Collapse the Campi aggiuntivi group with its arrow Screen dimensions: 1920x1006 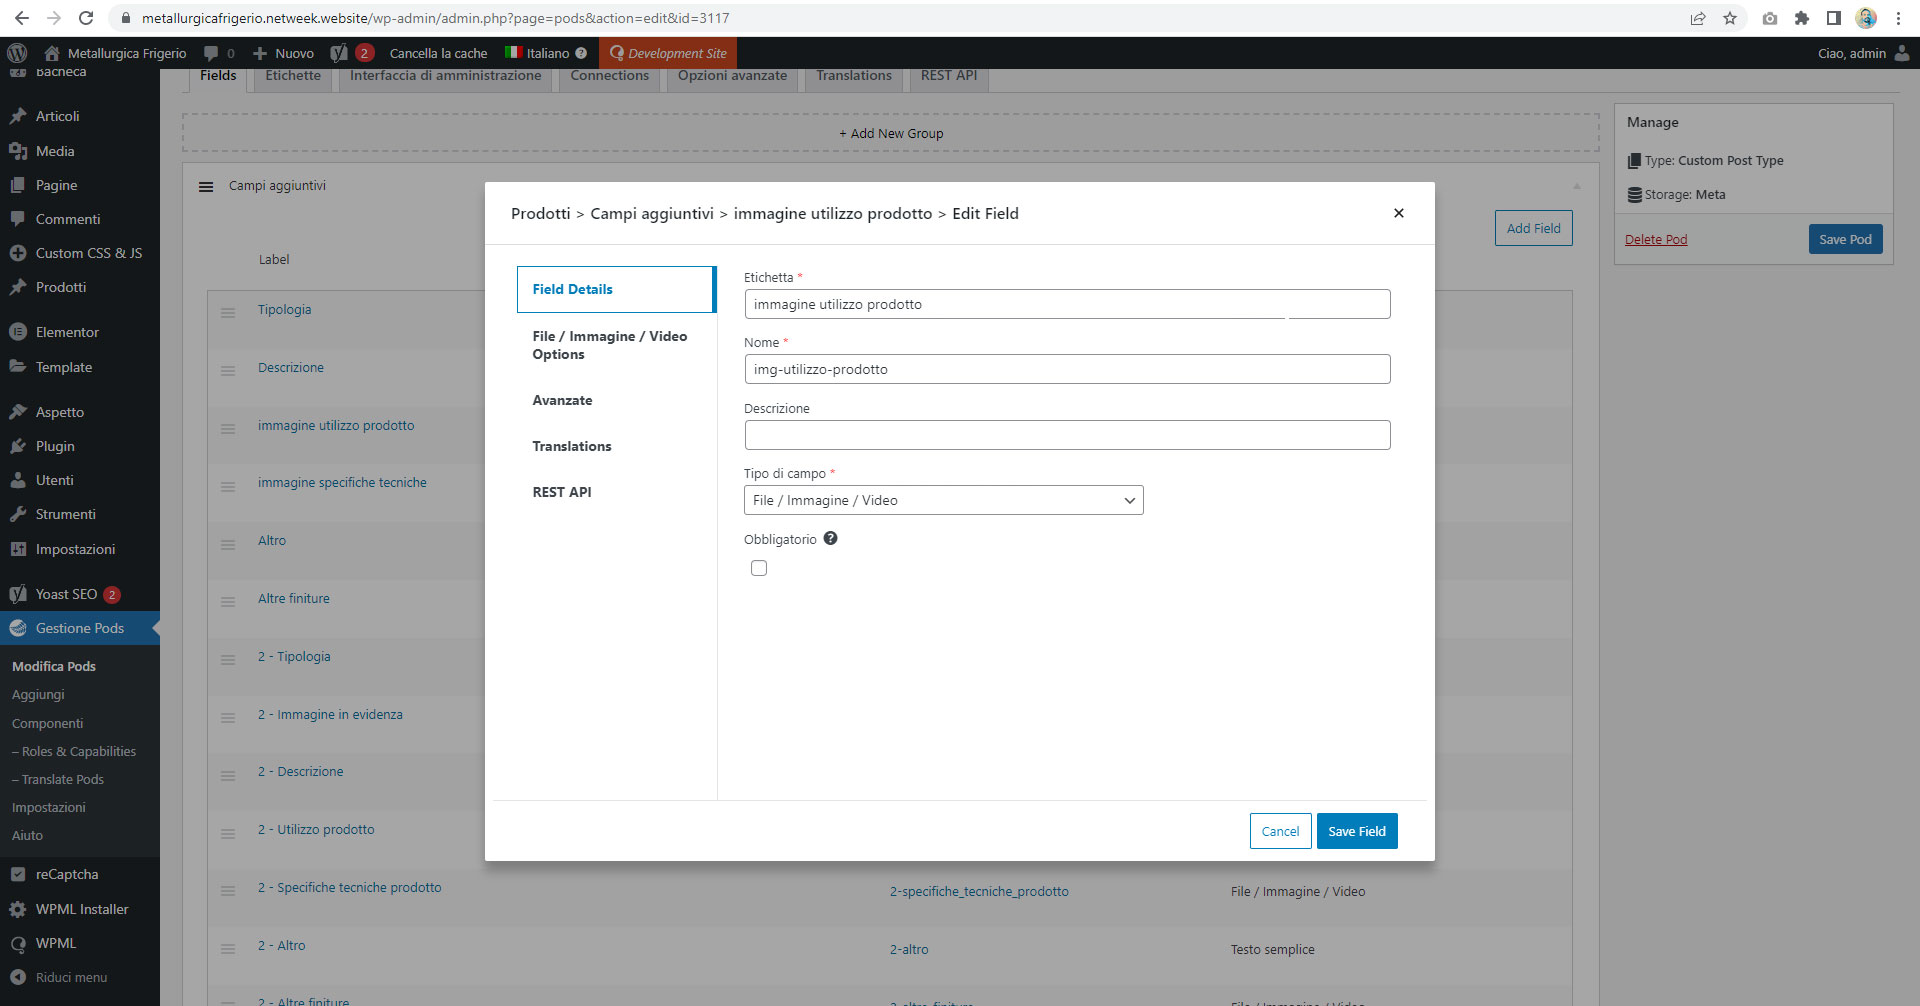tap(1577, 185)
